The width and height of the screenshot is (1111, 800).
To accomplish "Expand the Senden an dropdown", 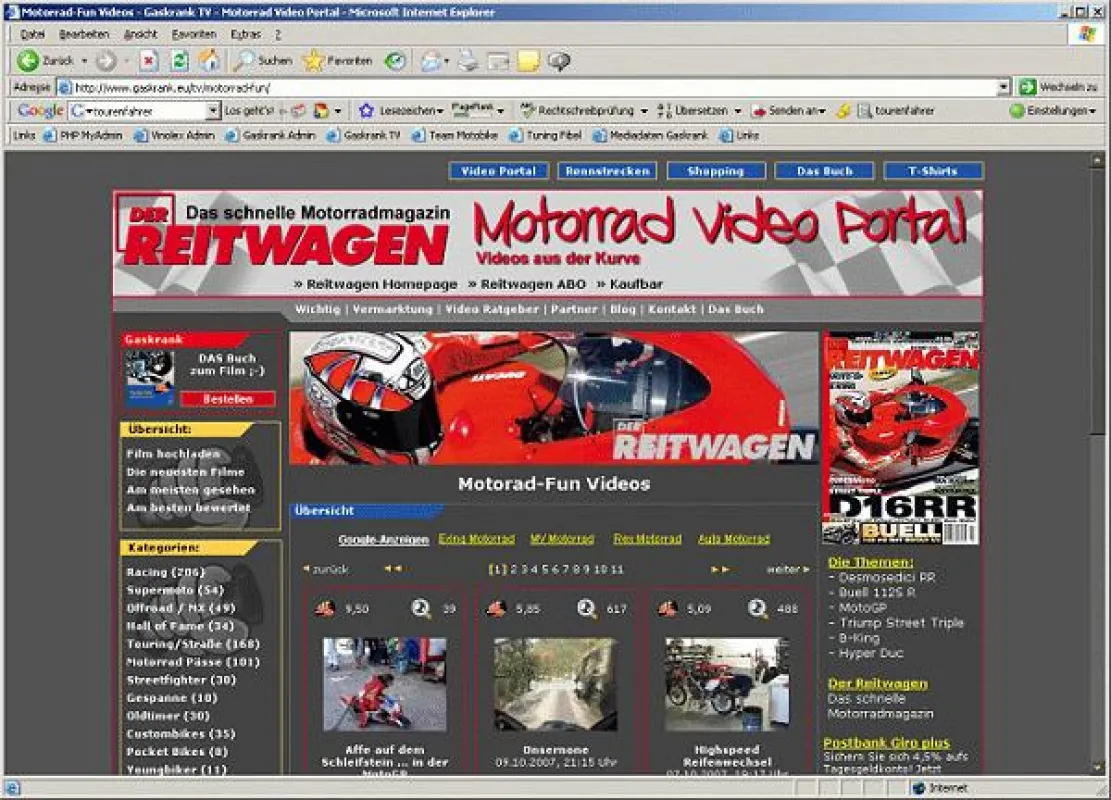I will pyautogui.click(x=822, y=111).
